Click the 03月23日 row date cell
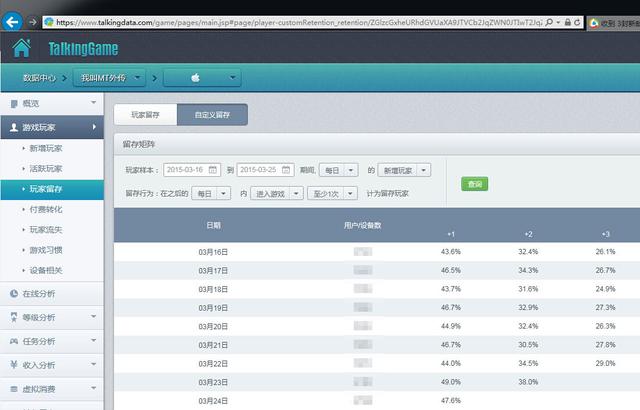The image size is (640, 410). point(213,382)
